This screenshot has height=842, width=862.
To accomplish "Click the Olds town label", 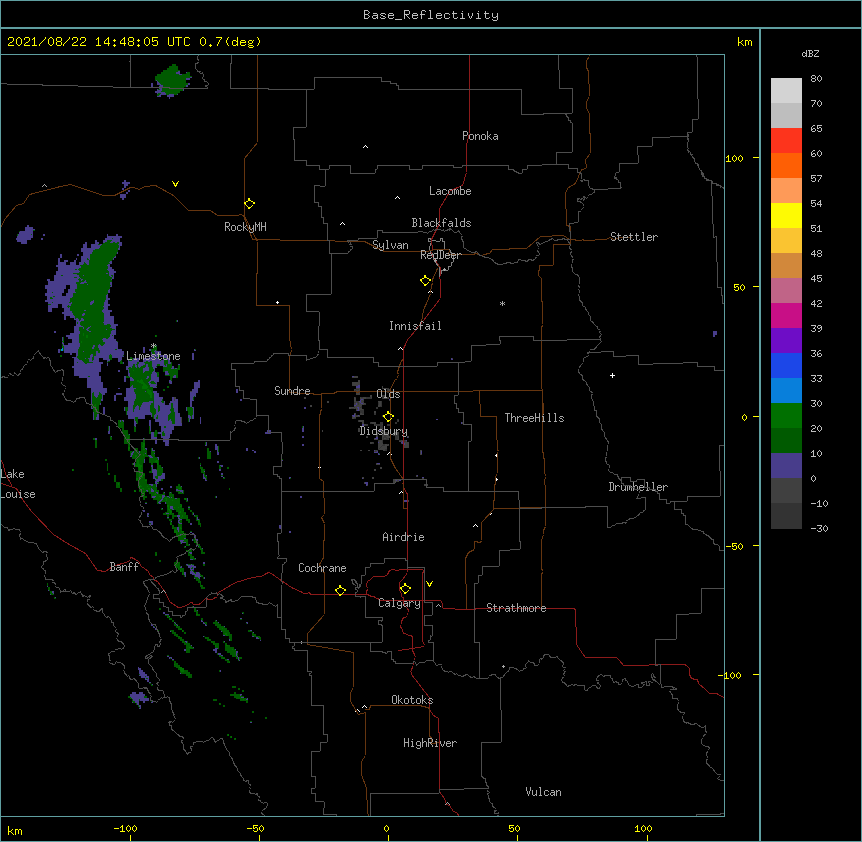I will tap(388, 394).
